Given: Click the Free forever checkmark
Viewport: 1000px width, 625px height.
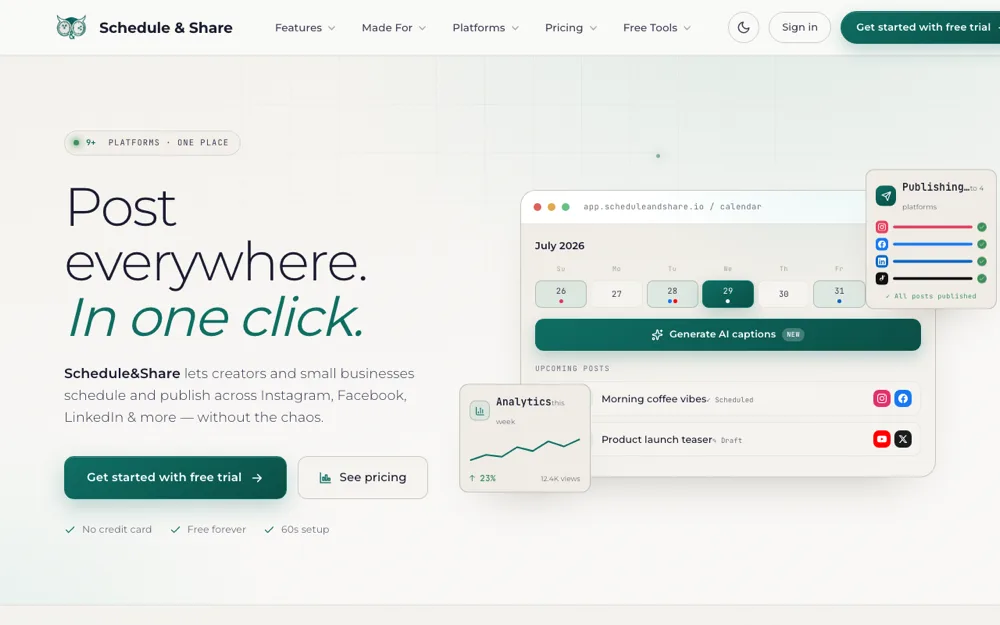Looking at the screenshot, I should tap(175, 529).
